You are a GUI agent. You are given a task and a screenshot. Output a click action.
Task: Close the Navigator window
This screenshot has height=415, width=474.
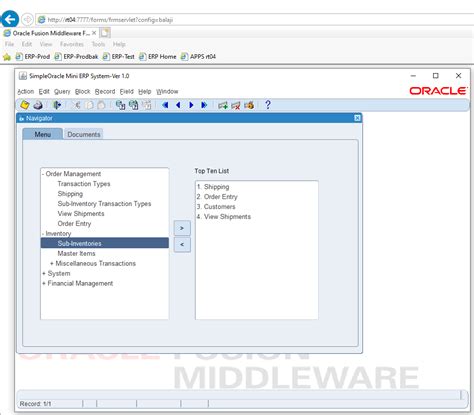click(357, 118)
